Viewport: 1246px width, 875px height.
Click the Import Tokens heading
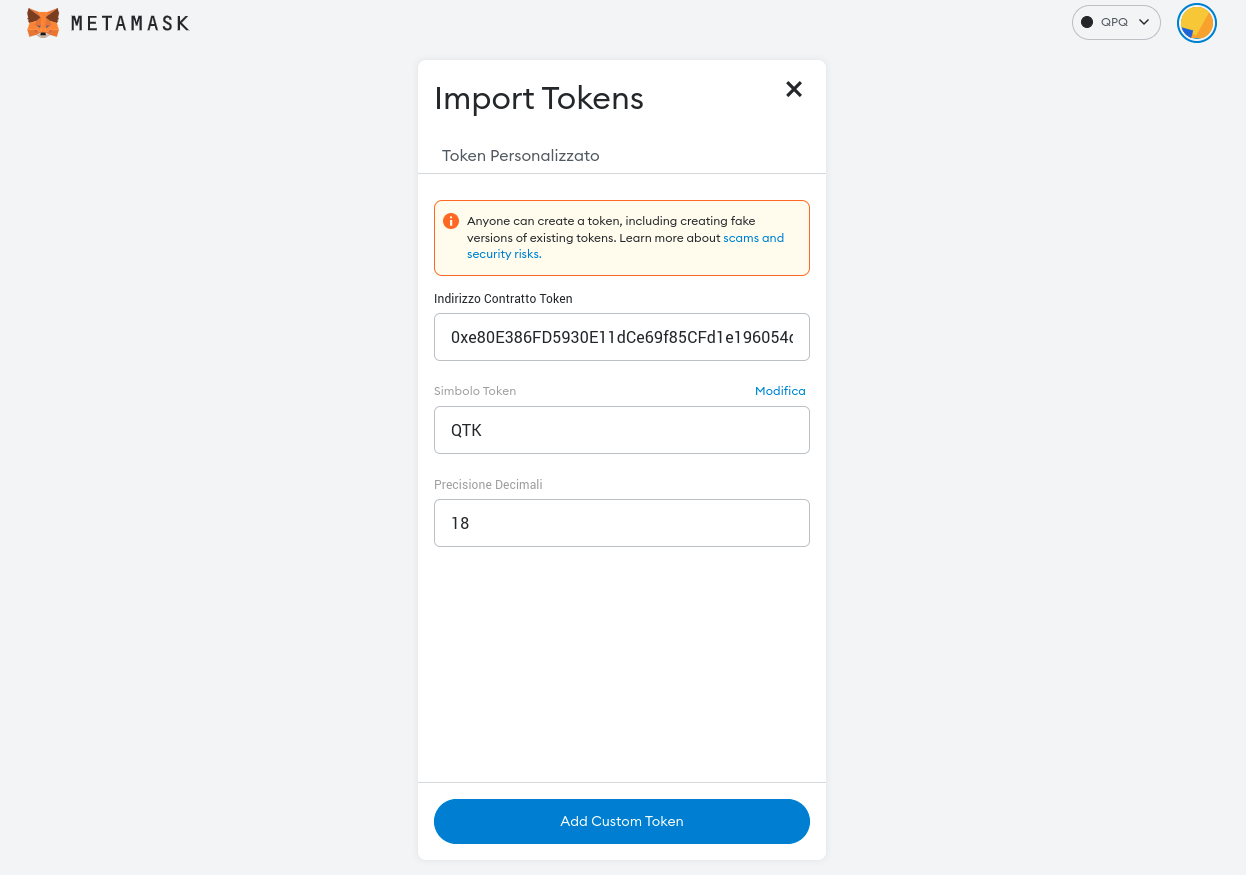tap(539, 98)
